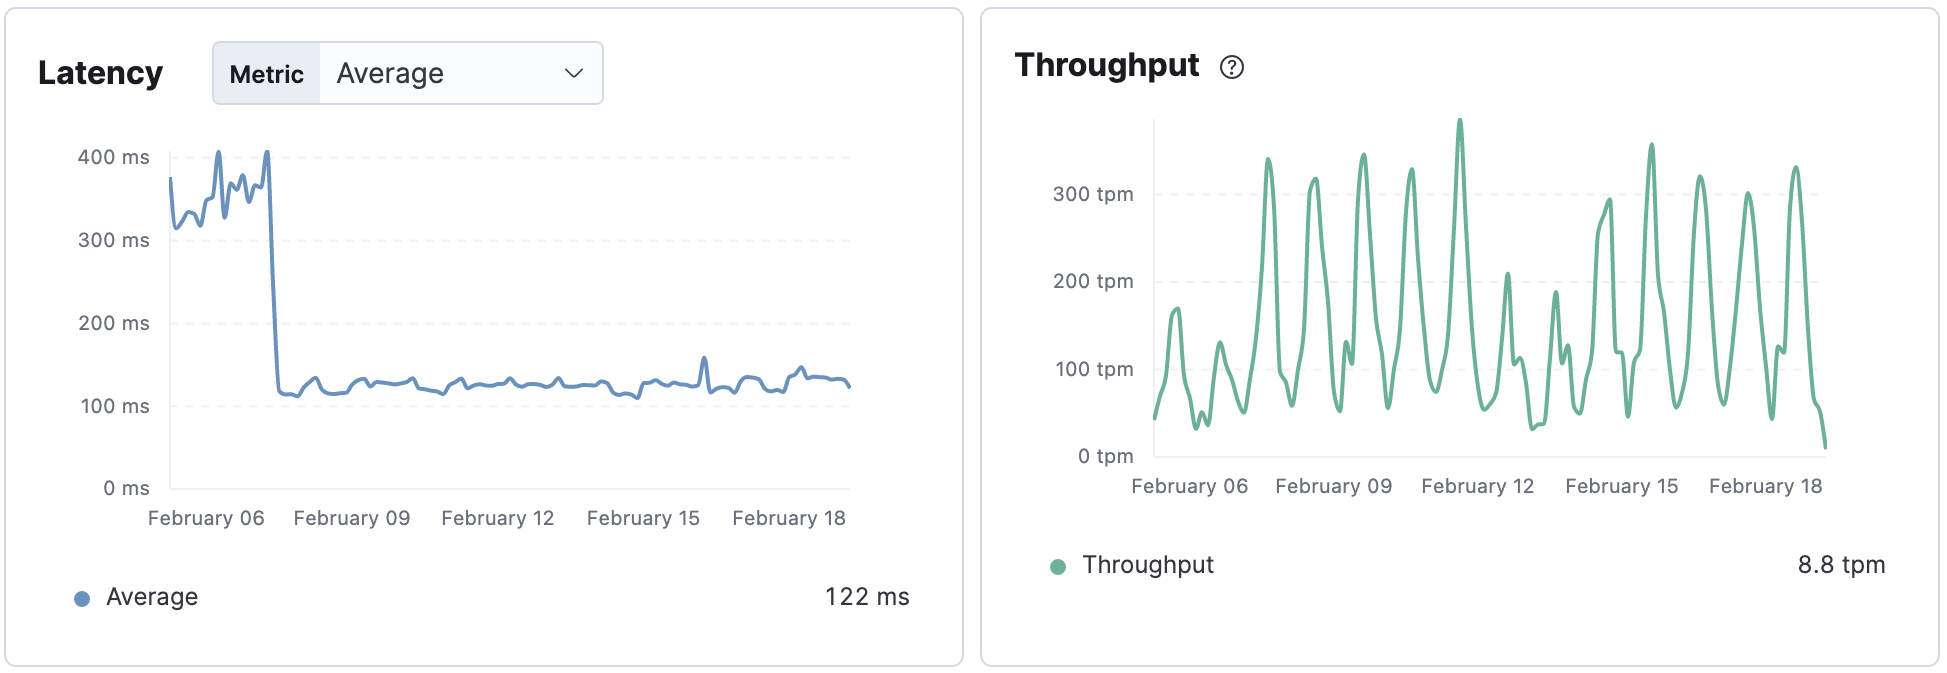Viewport: 1947px width, 673px height.
Task: Click the Latency chart title
Action: tap(100, 73)
